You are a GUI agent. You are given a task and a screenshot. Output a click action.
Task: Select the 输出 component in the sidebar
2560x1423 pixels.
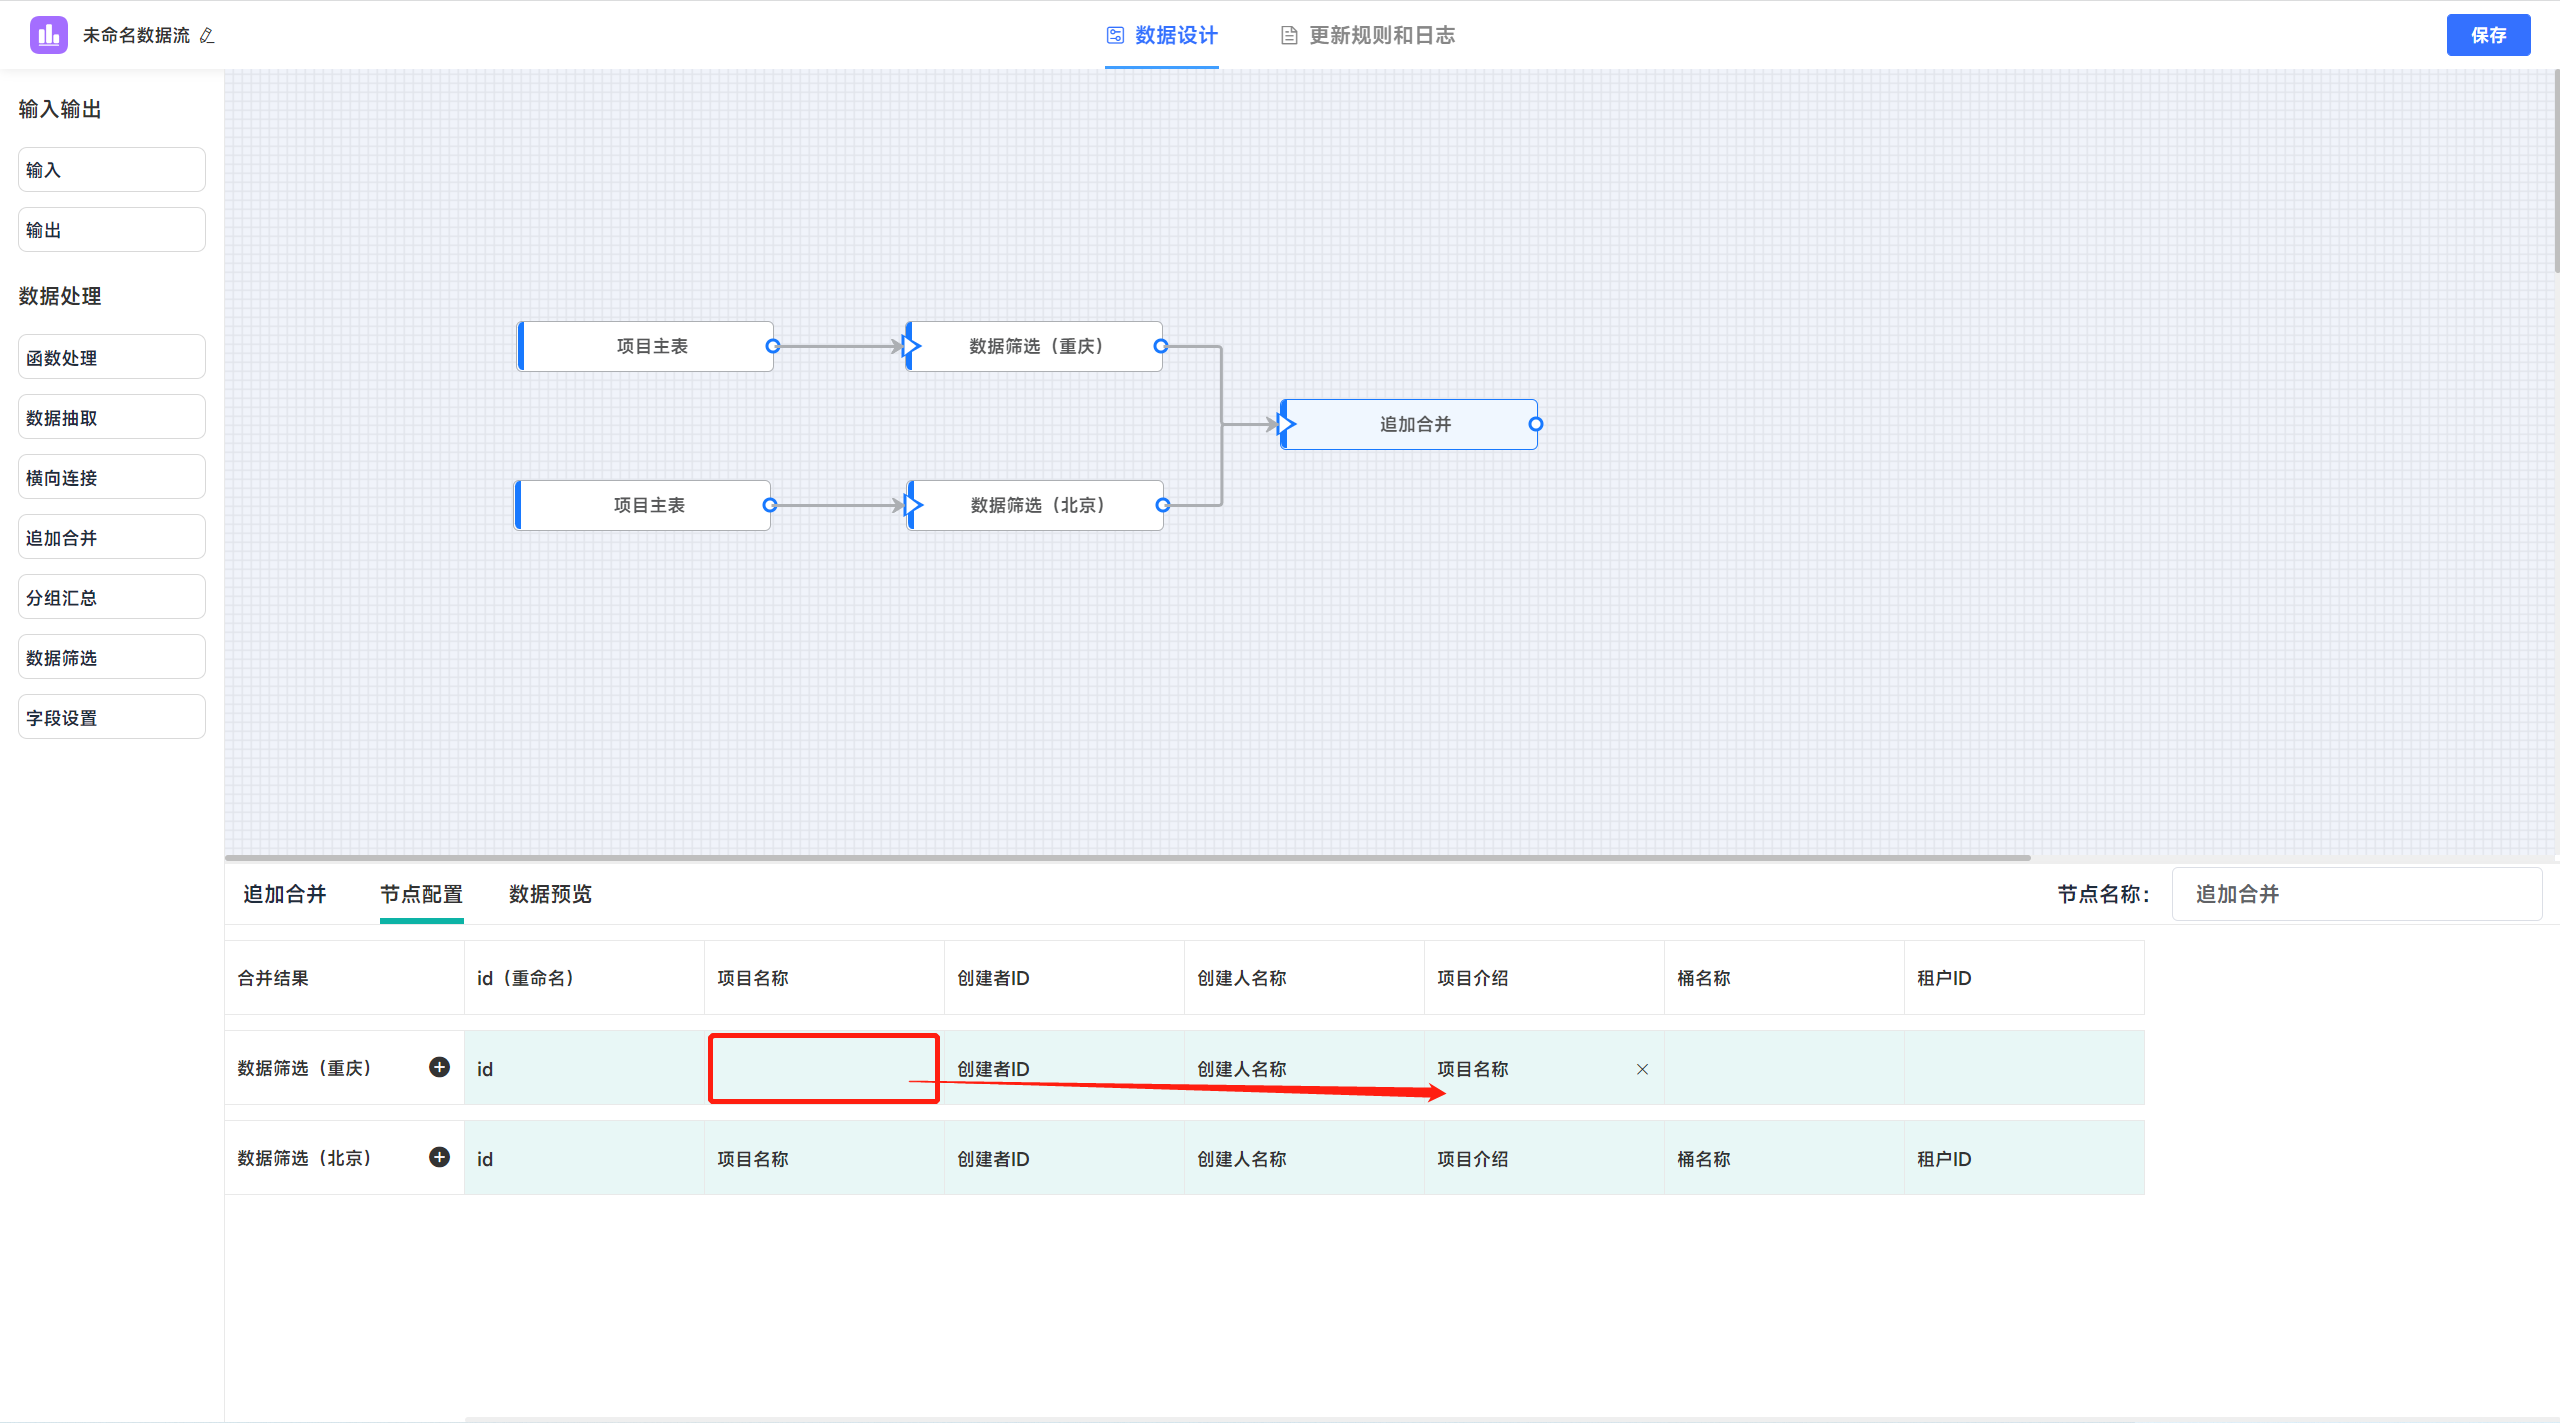tap(112, 230)
